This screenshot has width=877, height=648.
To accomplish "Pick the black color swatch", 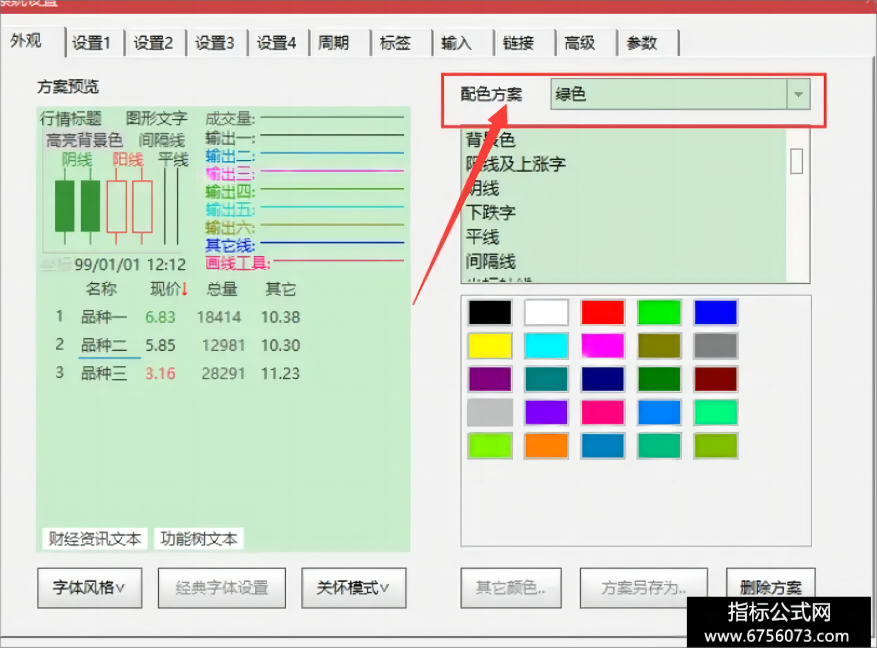I will point(490,313).
